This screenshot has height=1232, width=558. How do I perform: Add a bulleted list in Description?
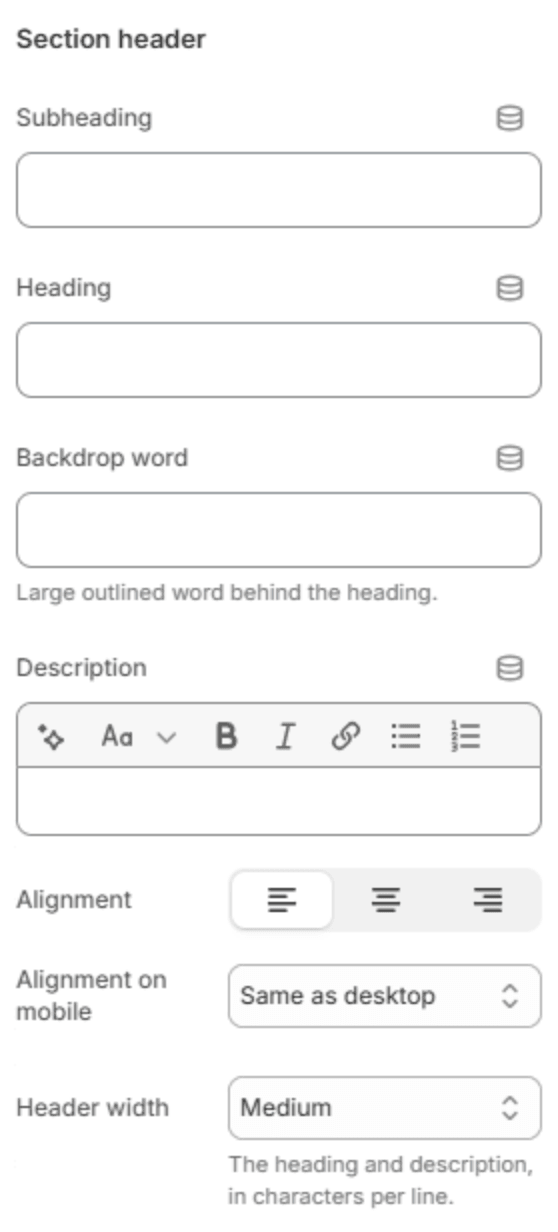pos(405,737)
